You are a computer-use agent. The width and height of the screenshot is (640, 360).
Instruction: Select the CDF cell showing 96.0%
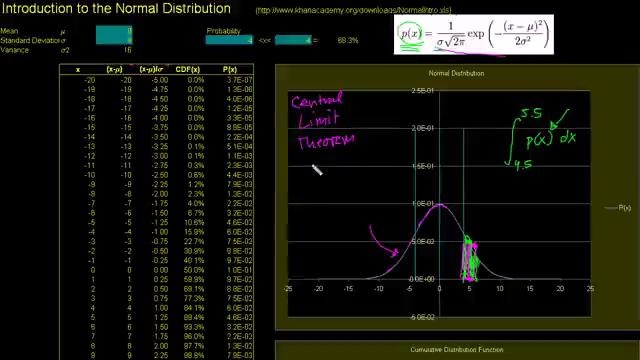coord(194,336)
